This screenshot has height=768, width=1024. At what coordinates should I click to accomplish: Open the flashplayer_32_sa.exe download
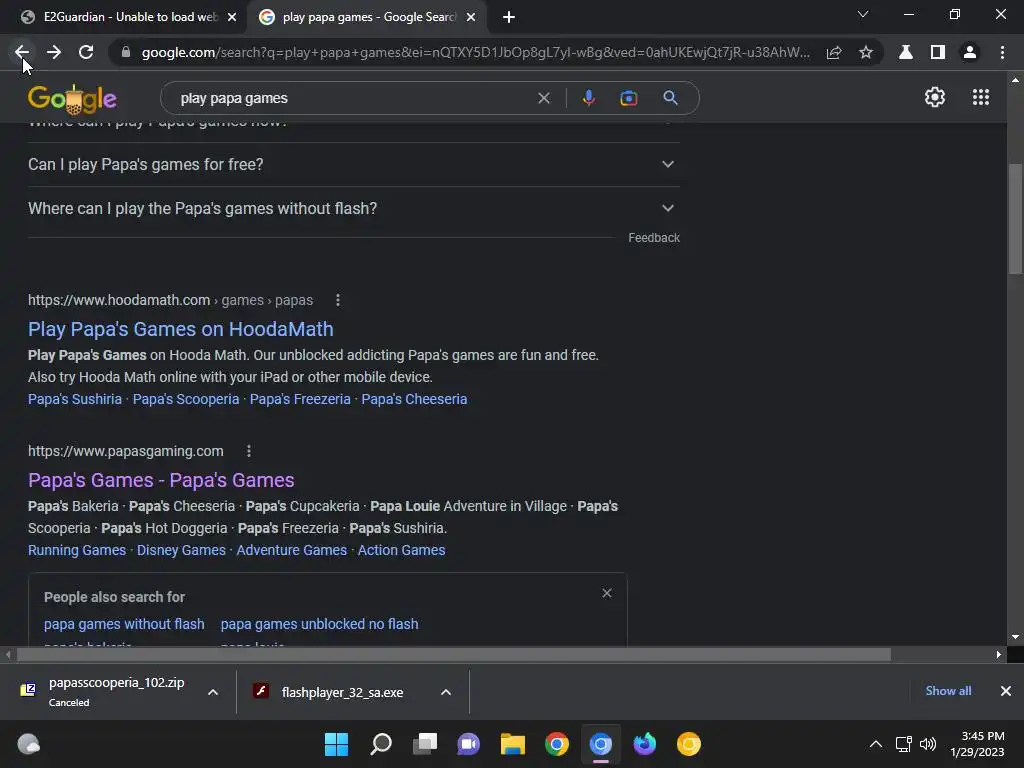(x=341, y=692)
